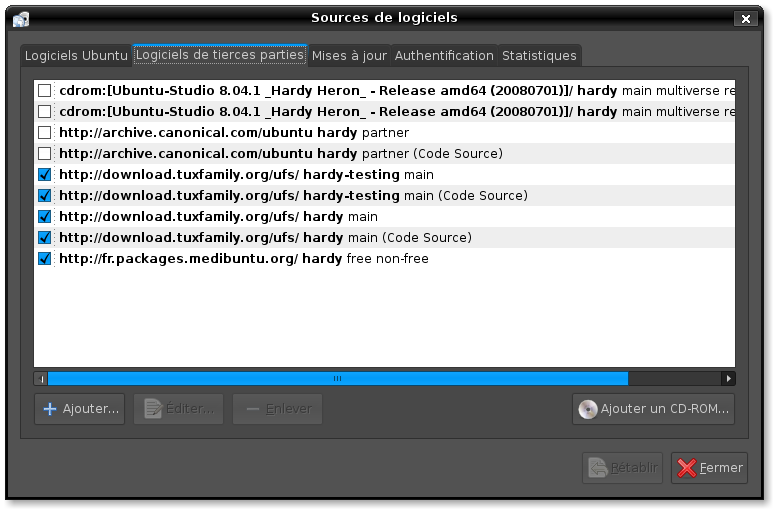Click the blue horizontal scrollbar thumb
This screenshot has height=509, width=773.
pyautogui.click(x=337, y=379)
